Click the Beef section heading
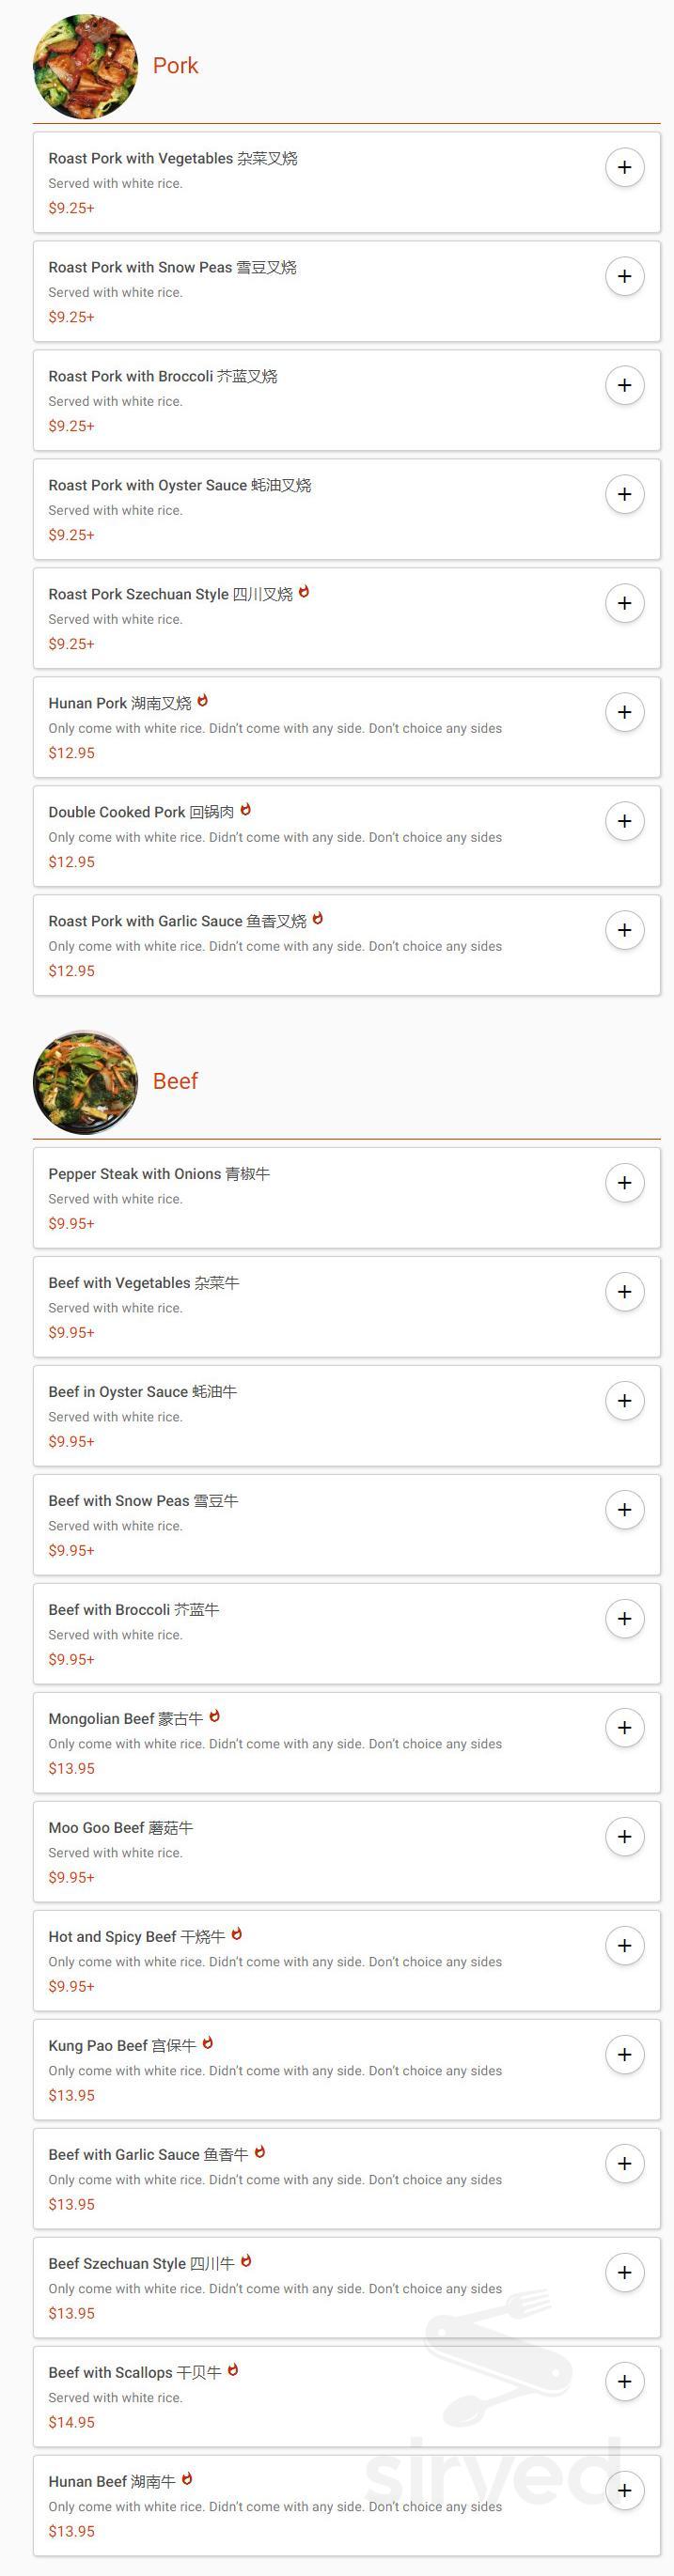Viewport: 674px width, 2576px height. tap(175, 1081)
